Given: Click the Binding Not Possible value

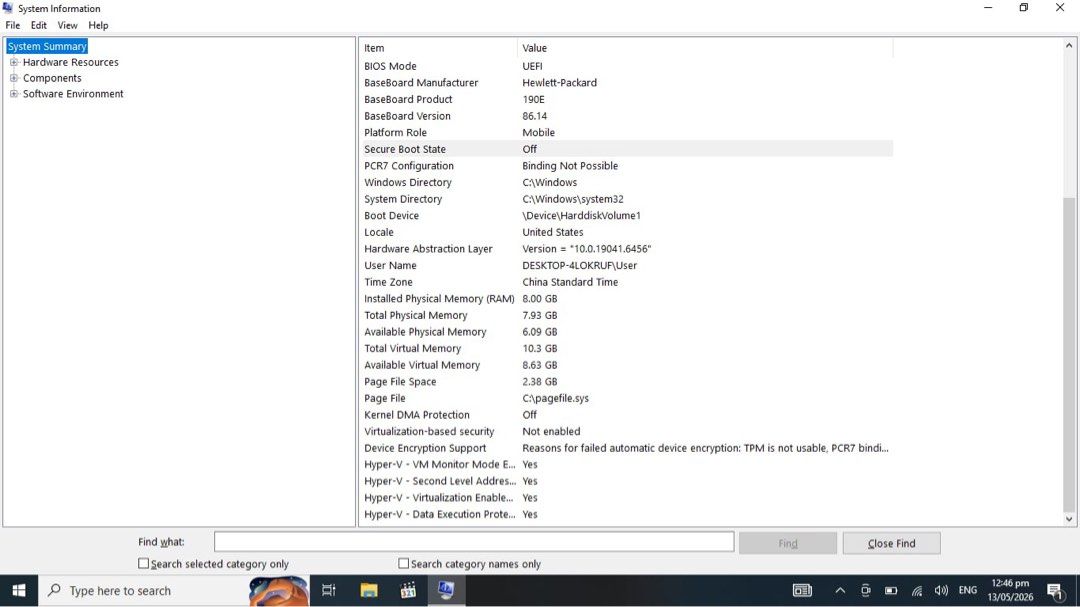Looking at the screenshot, I should point(570,166).
